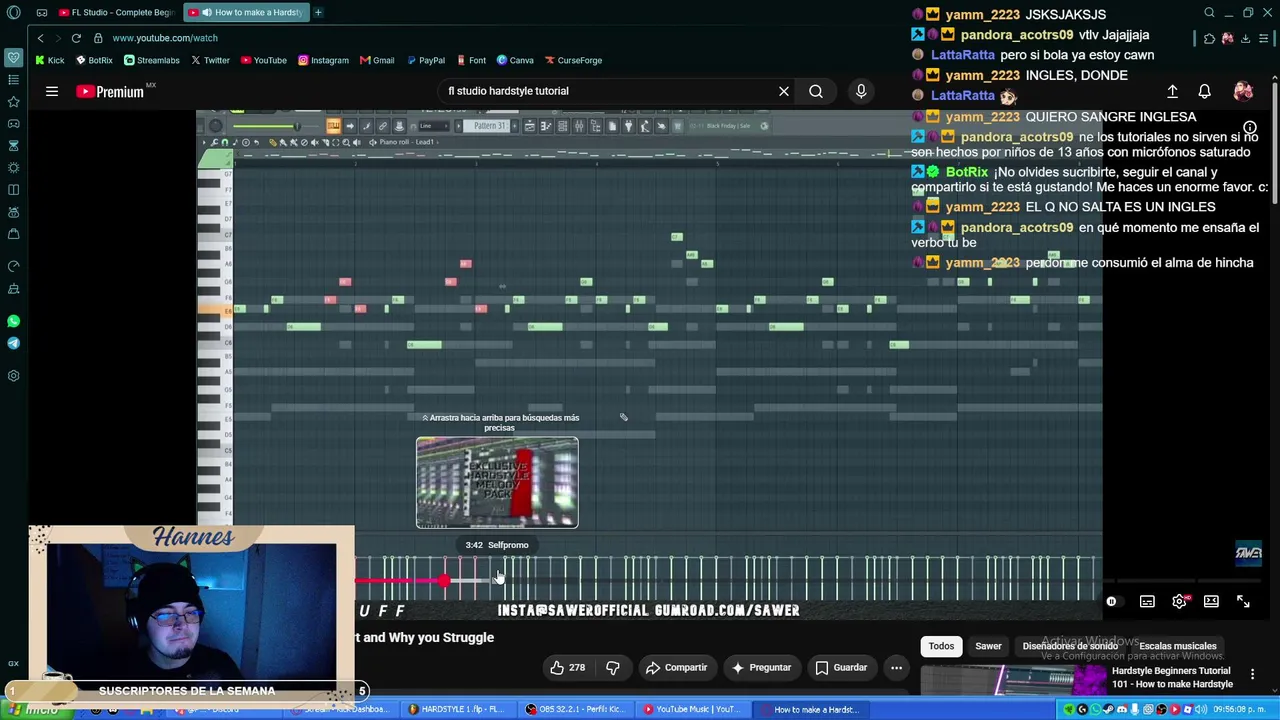Screen dimensions: 1280x720
Task: Open browser downloads icon
Action: (x=1245, y=38)
